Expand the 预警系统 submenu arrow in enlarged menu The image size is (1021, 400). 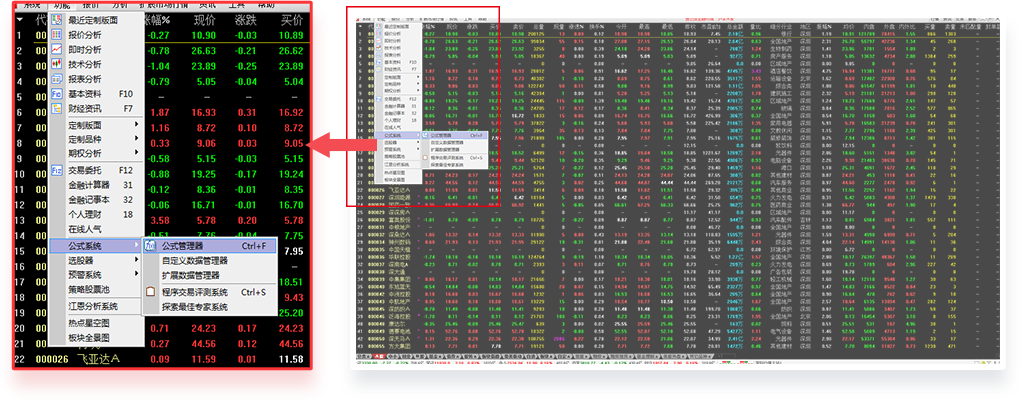click(x=137, y=275)
